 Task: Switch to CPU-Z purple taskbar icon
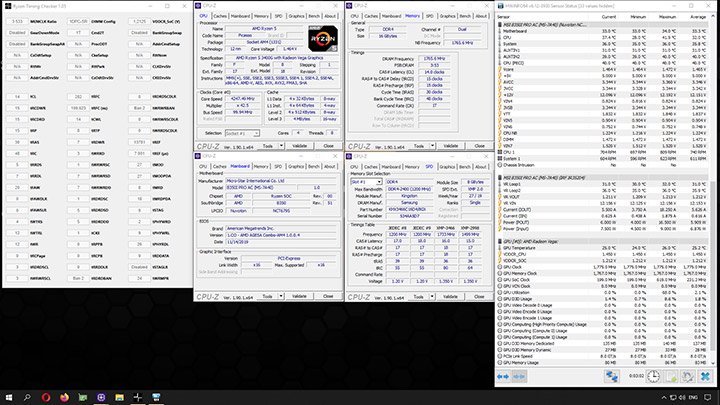pos(101,397)
